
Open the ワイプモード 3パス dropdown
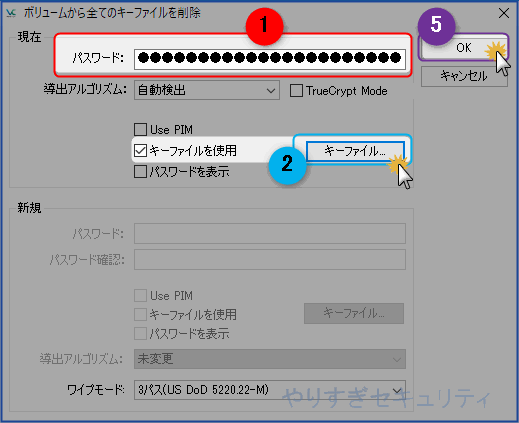pos(270,390)
